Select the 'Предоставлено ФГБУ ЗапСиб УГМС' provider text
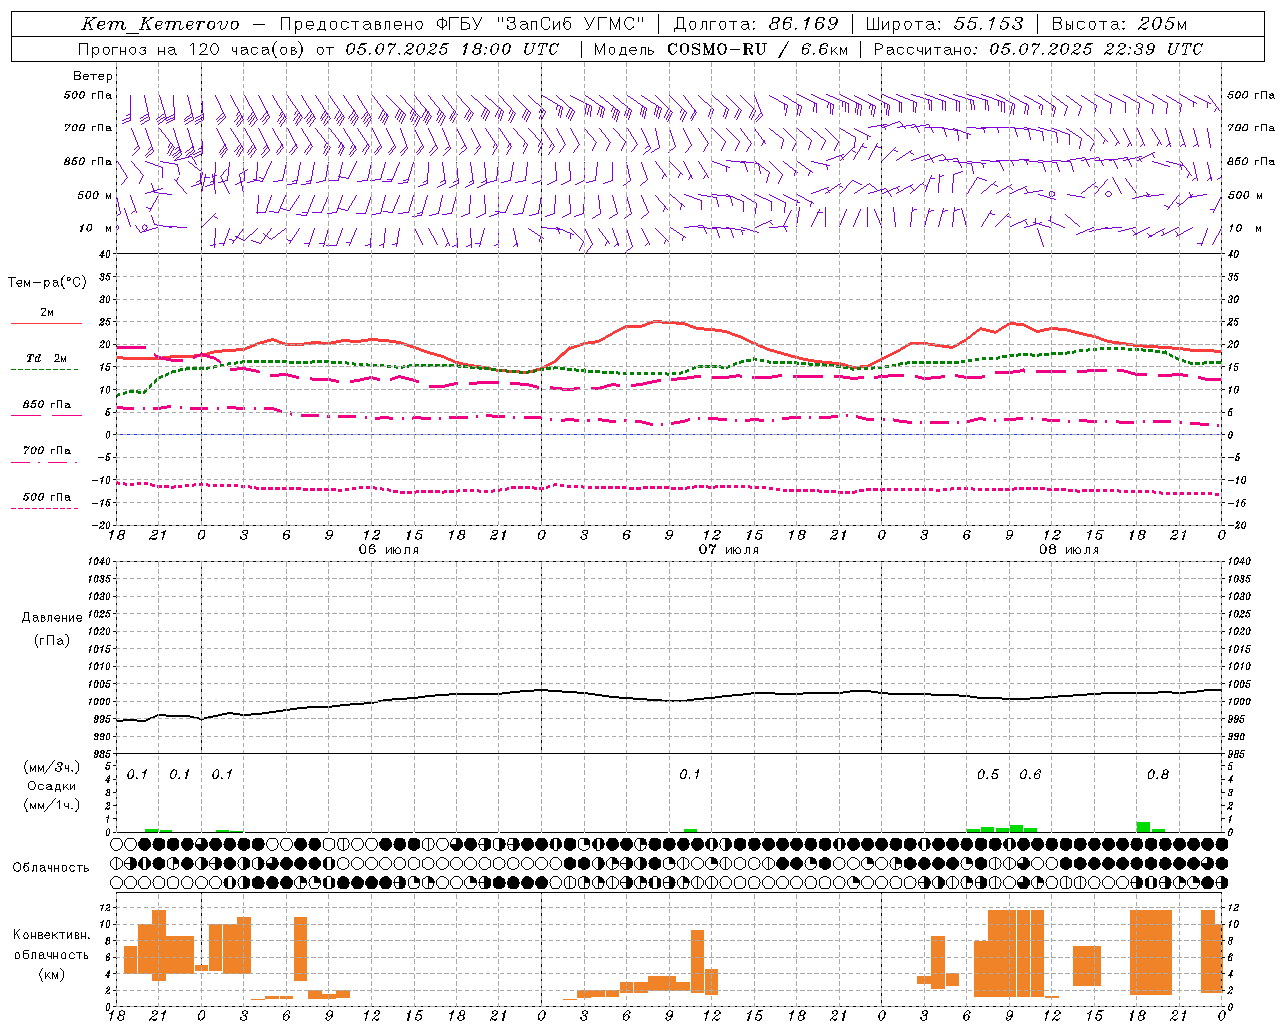The width and height of the screenshot is (1280, 1024). [x=462, y=24]
